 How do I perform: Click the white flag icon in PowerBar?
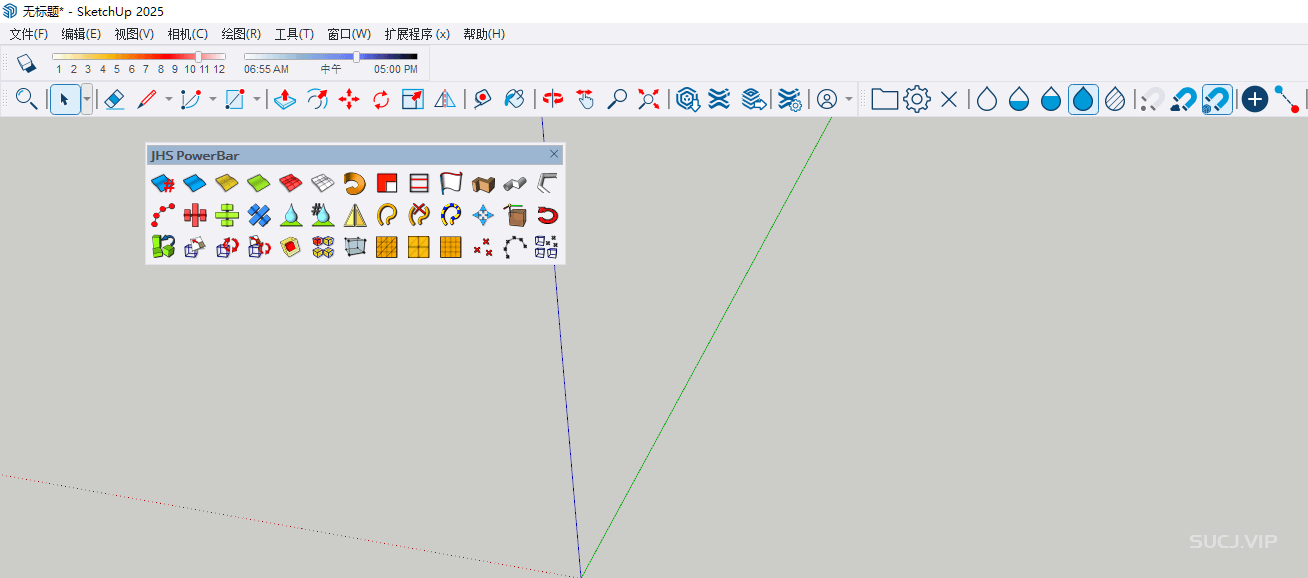[451, 183]
